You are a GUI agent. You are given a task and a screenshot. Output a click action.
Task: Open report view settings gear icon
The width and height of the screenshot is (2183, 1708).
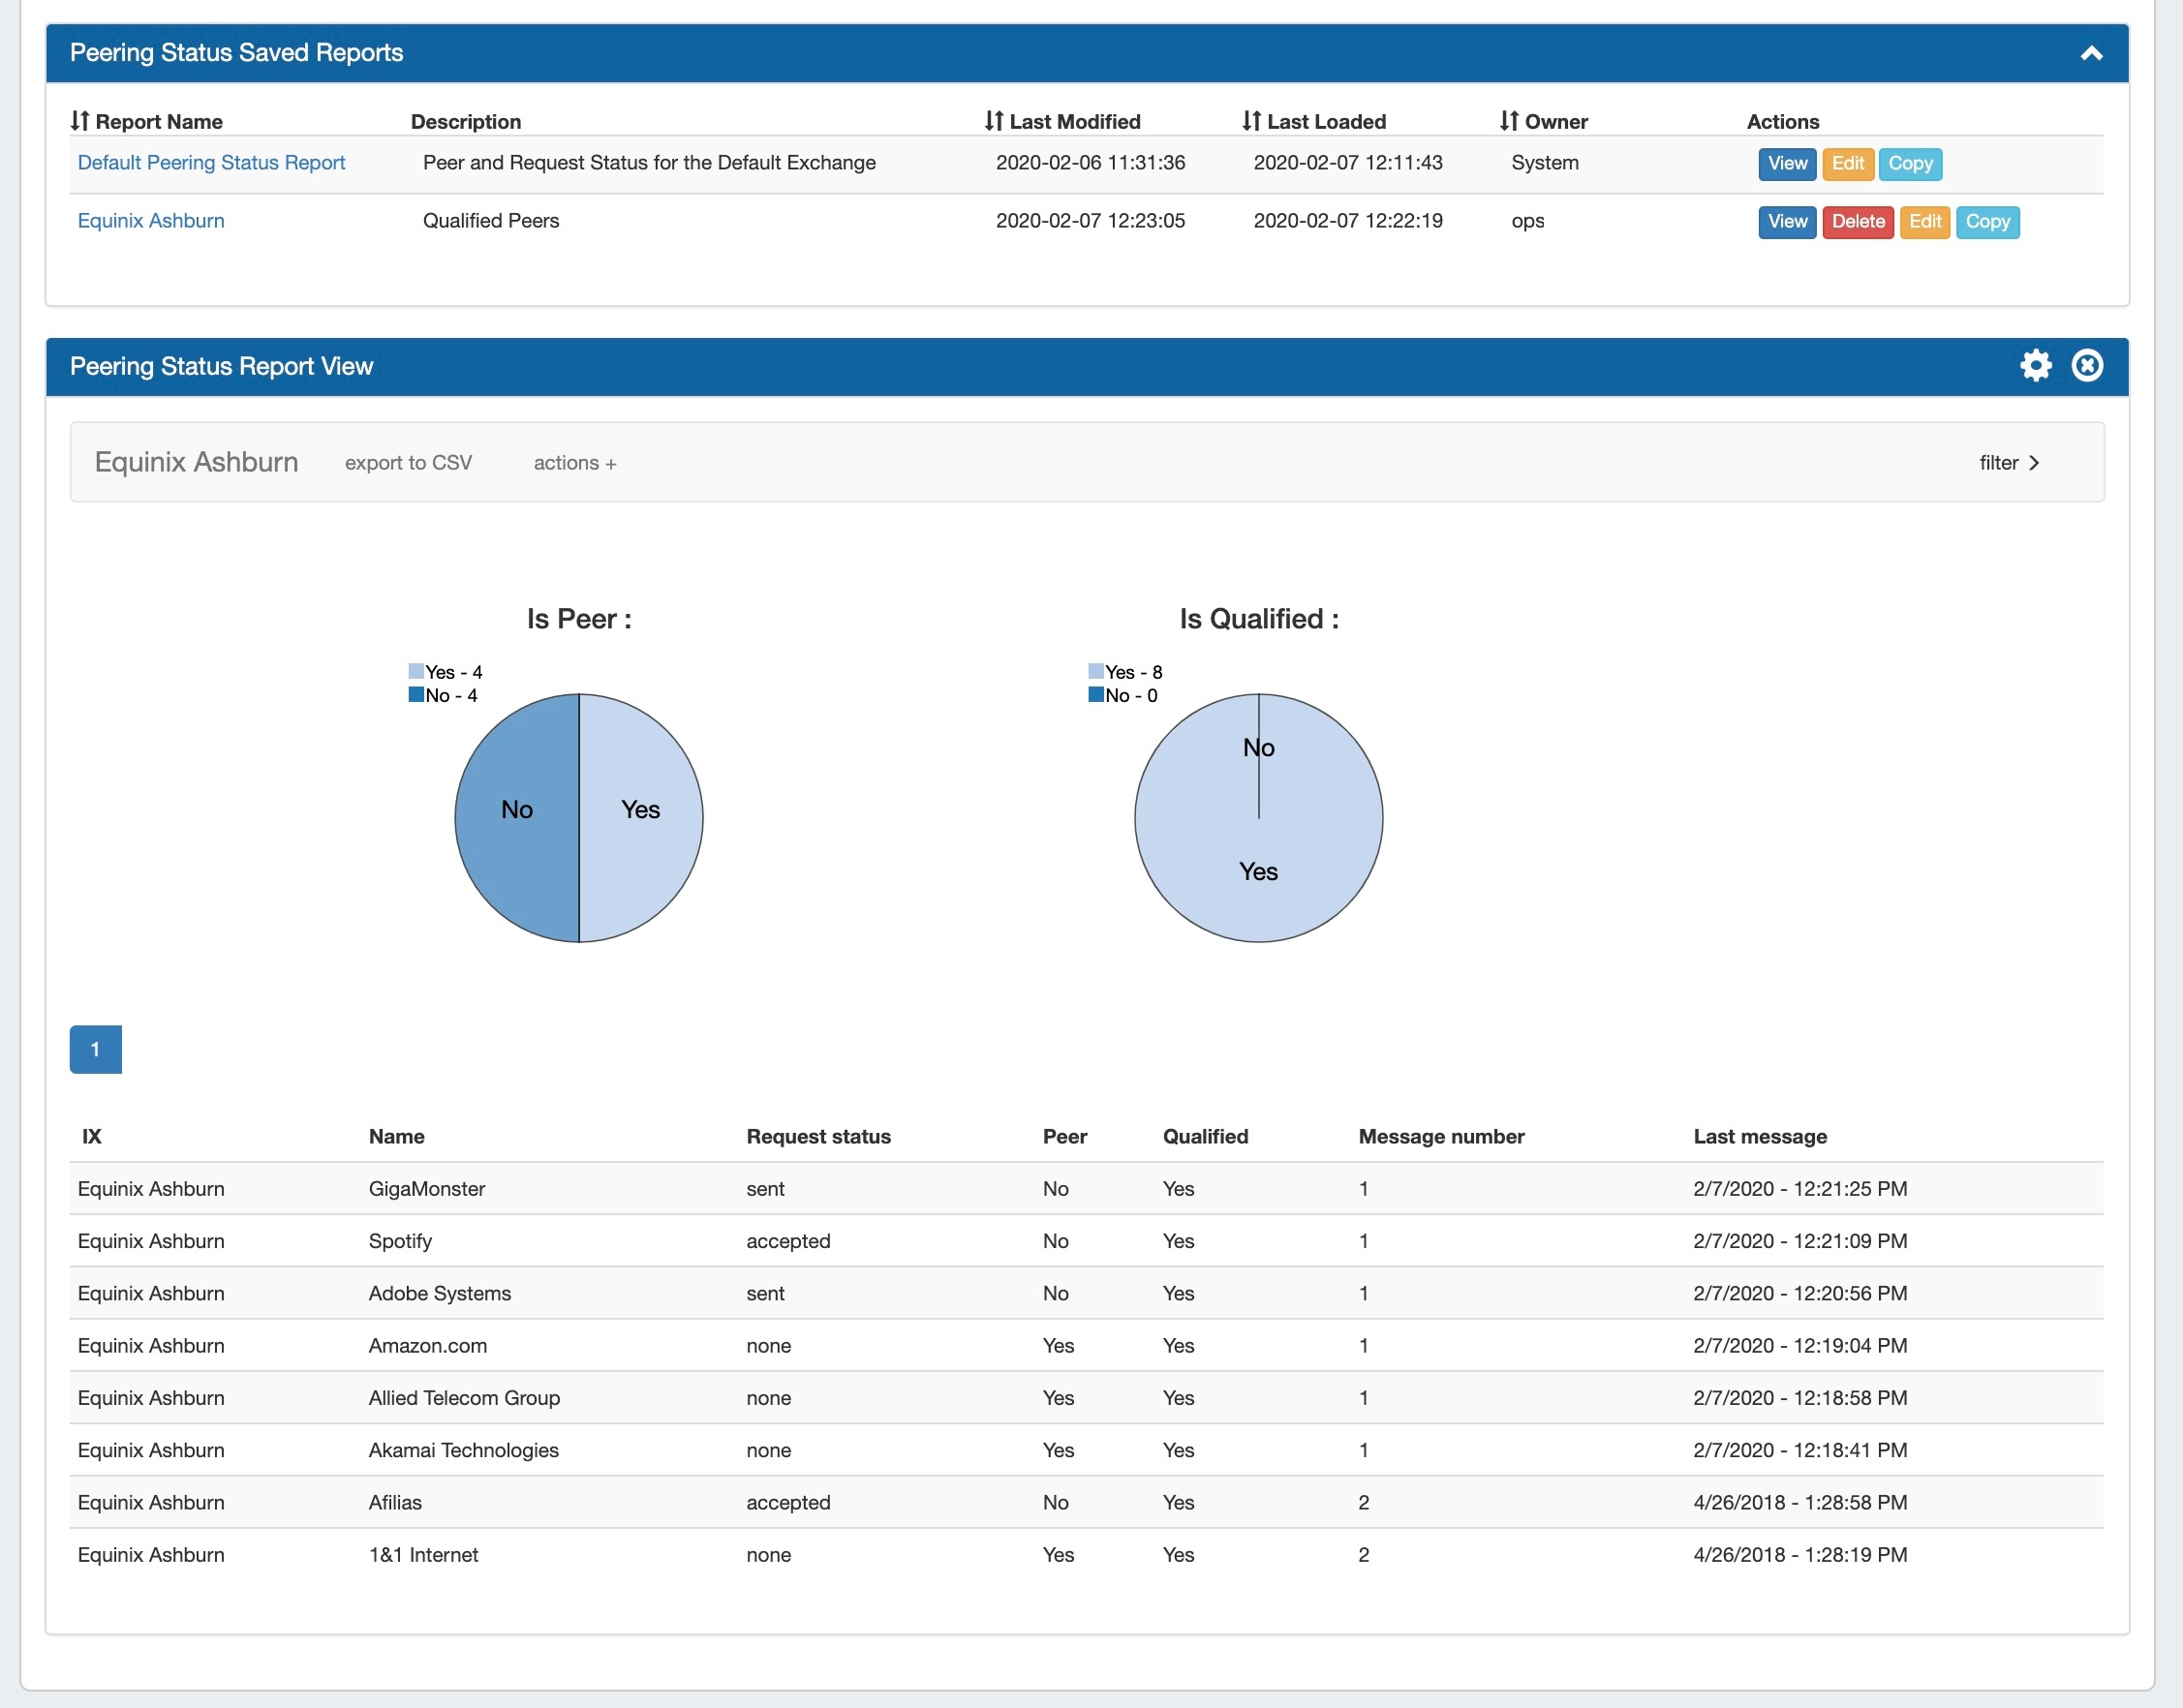pos(2035,366)
